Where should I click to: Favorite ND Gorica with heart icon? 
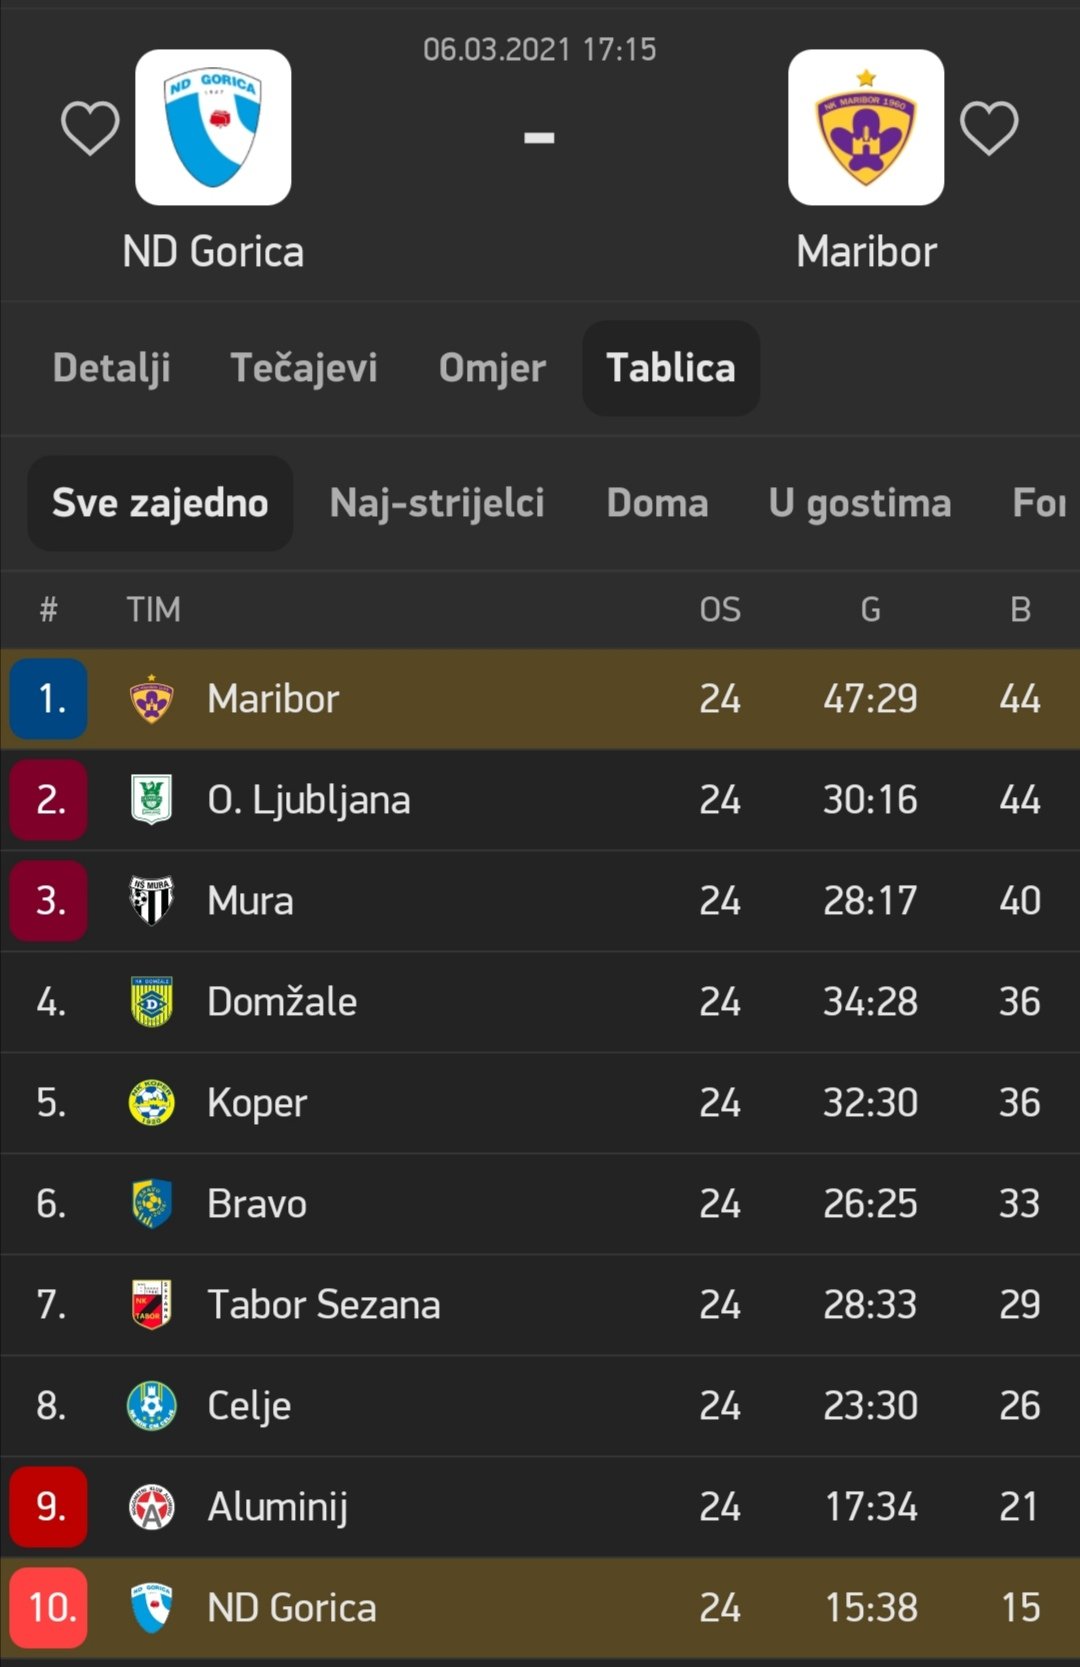click(x=90, y=128)
